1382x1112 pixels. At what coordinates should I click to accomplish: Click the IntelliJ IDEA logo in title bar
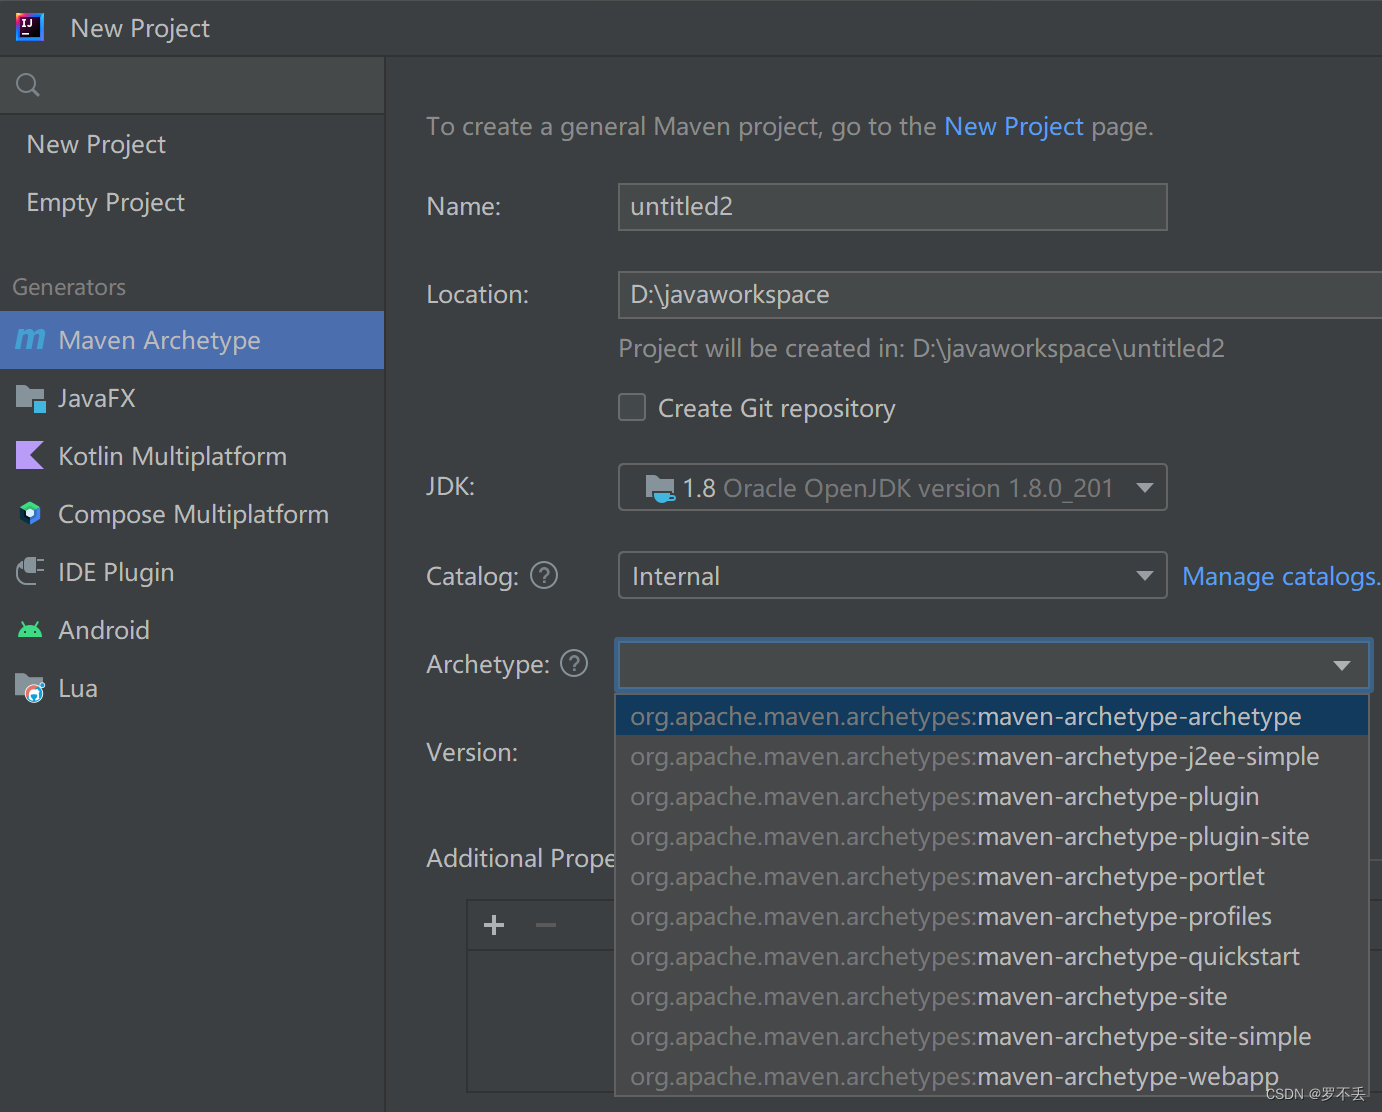[30, 27]
